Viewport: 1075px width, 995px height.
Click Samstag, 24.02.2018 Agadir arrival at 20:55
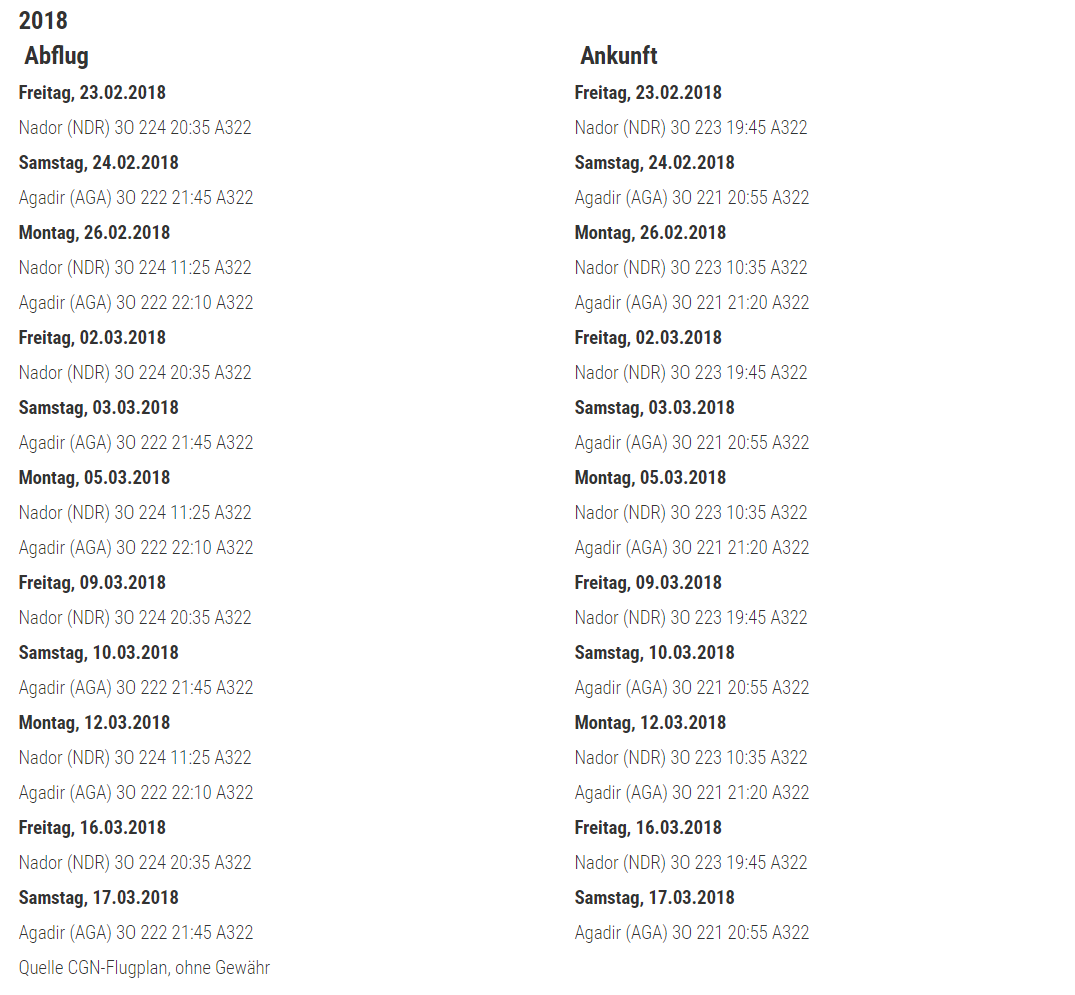pos(692,198)
